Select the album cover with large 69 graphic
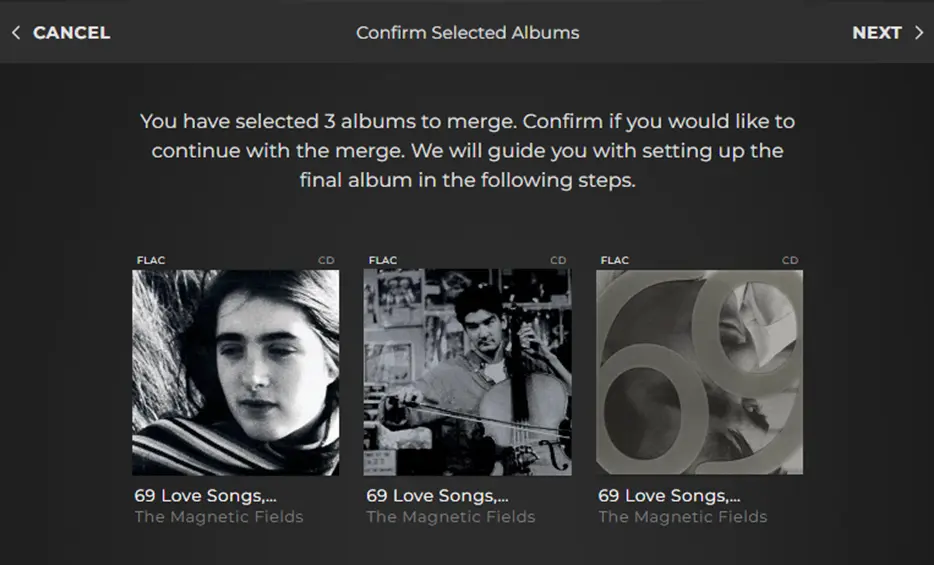The width and height of the screenshot is (934, 565). [x=699, y=372]
